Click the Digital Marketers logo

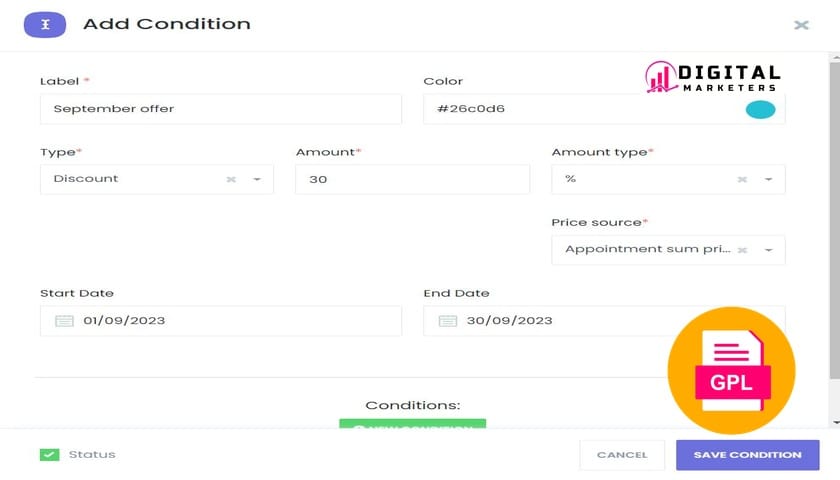click(x=712, y=78)
